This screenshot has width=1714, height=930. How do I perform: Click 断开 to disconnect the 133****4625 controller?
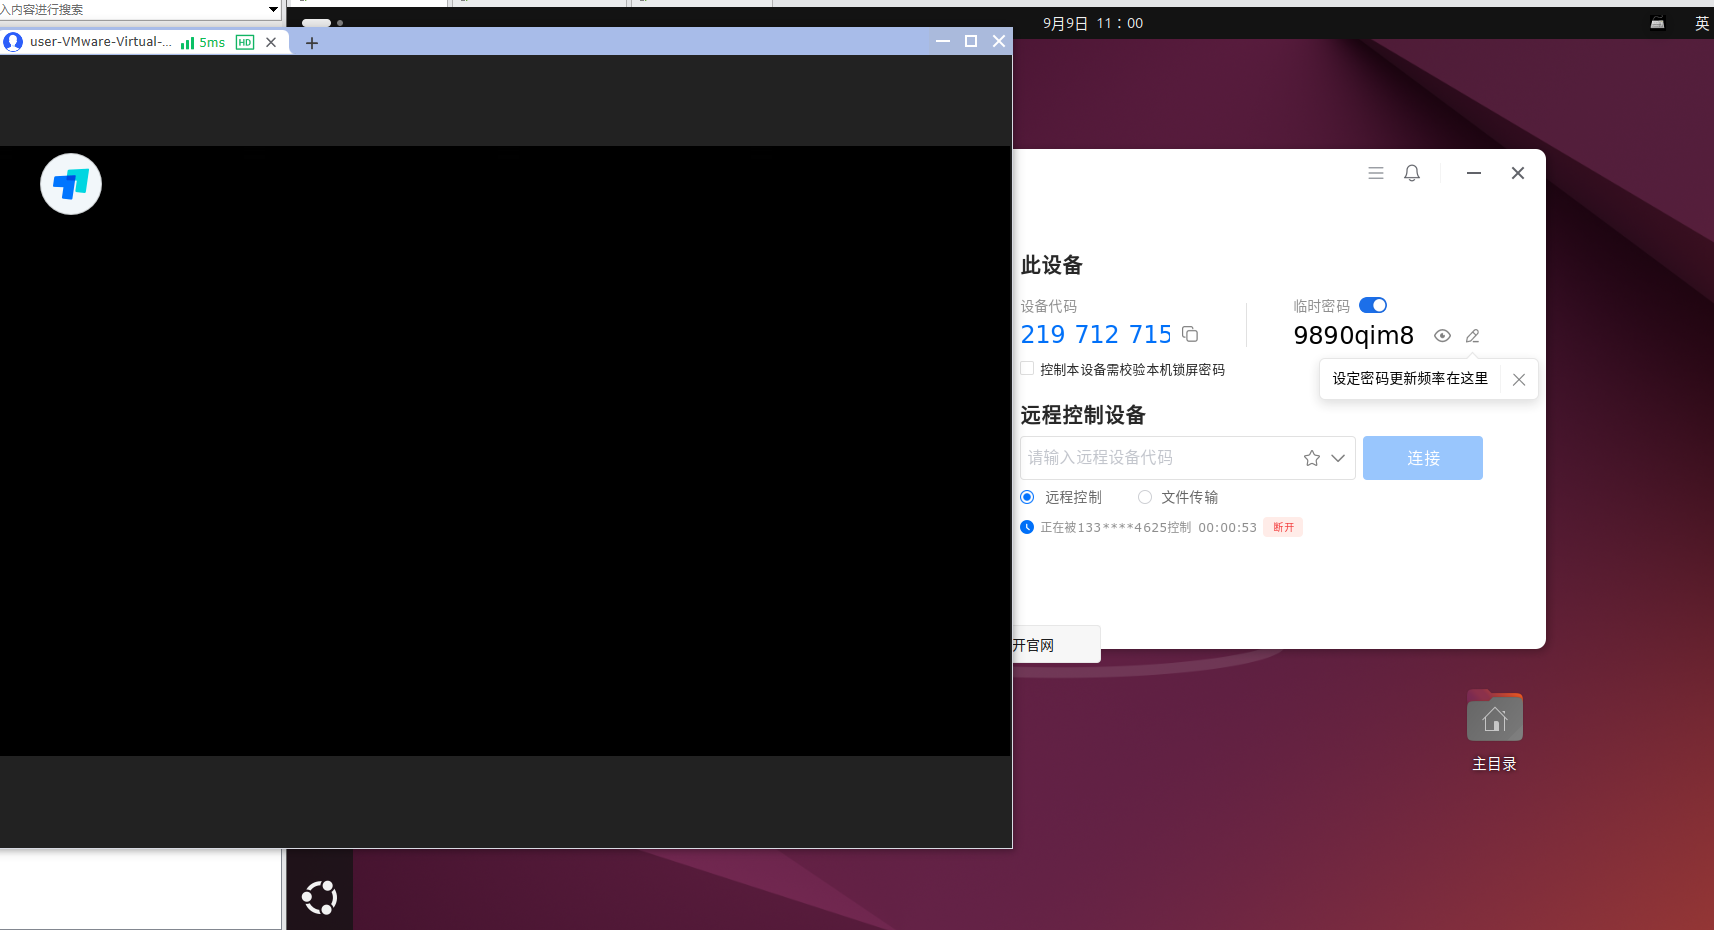pyautogui.click(x=1282, y=527)
